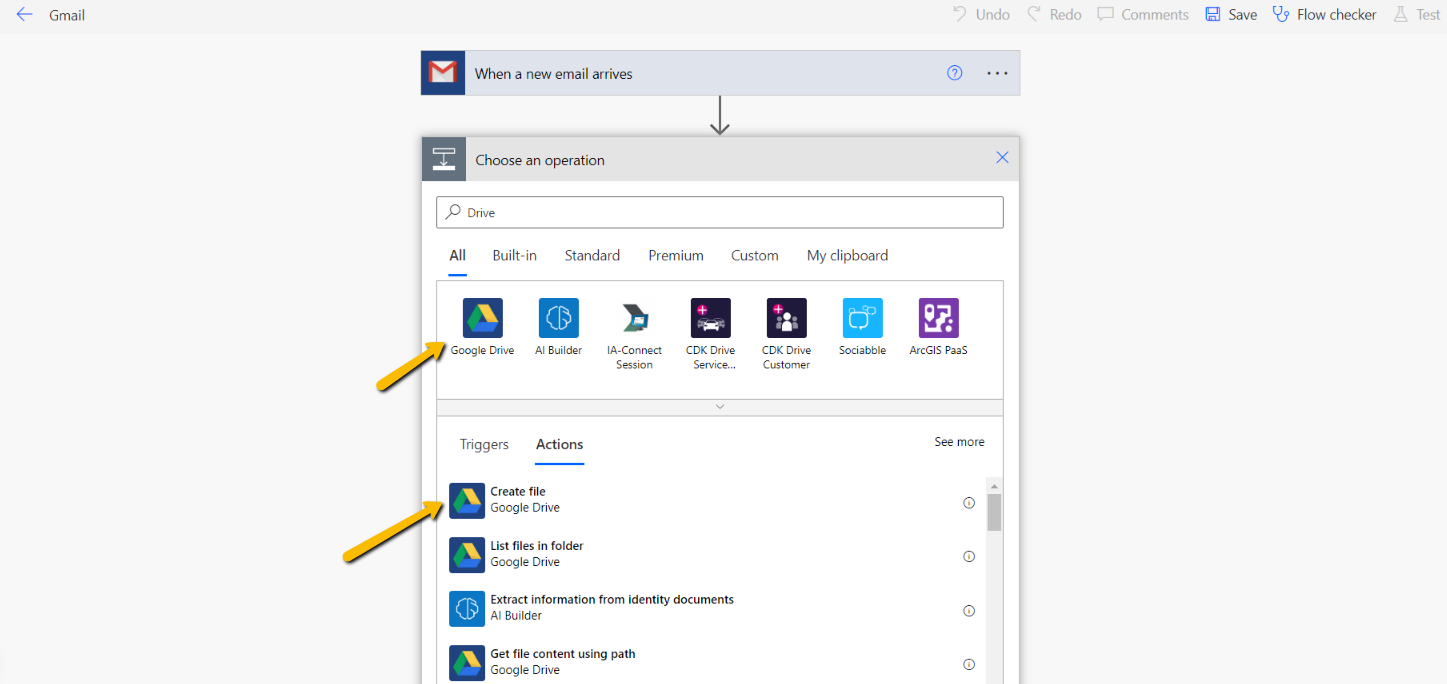Click the search magnifier icon
Viewport: 1447px width, 684px height.
(454, 212)
